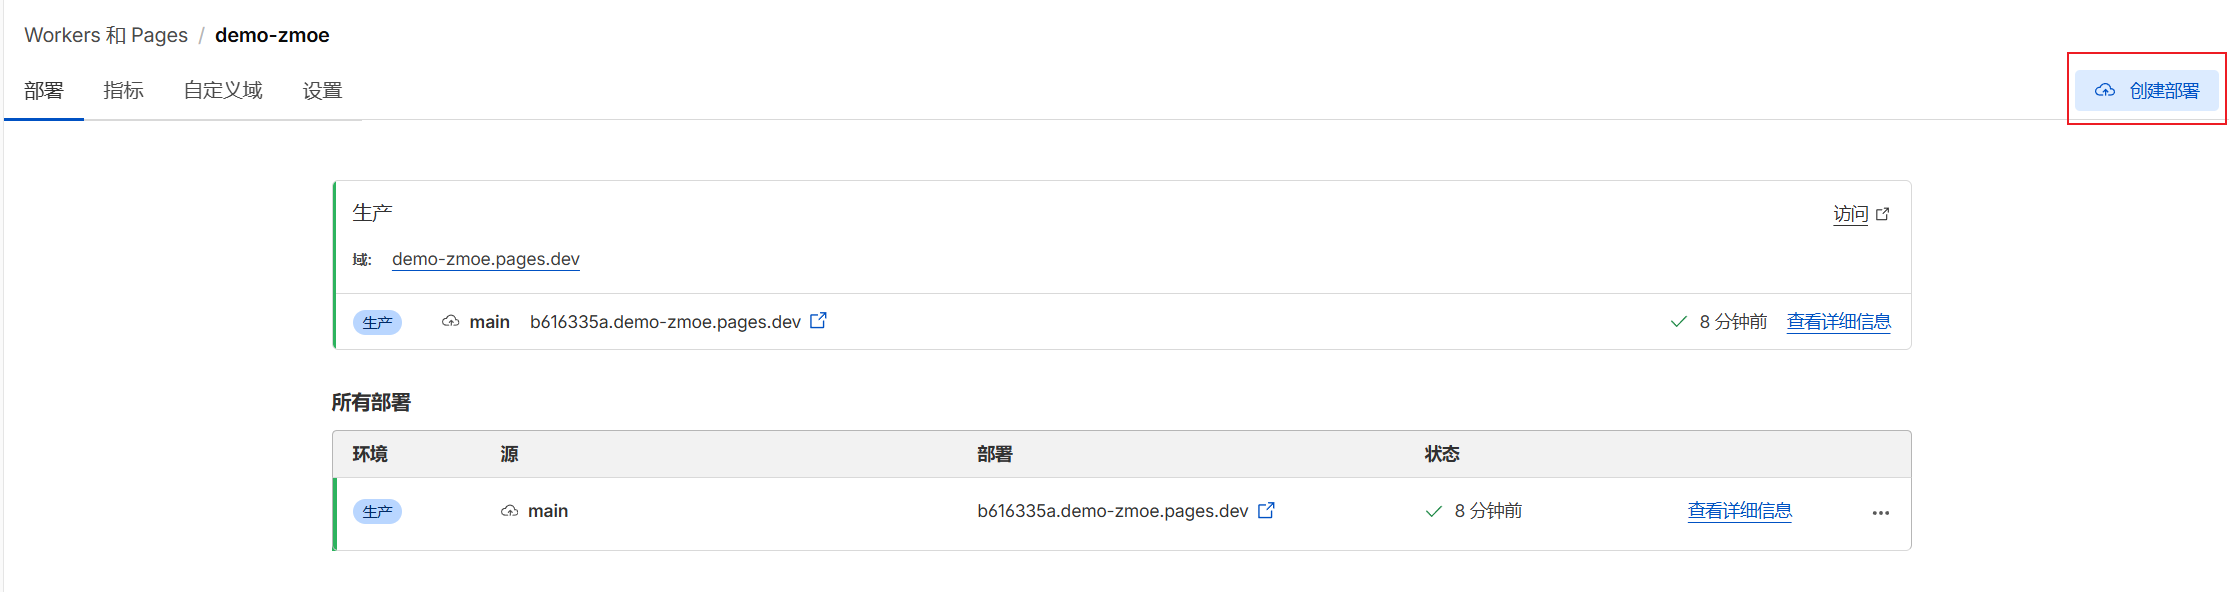The width and height of the screenshot is (2229, 592).
Task: Click the cloud icon beside main in table row
Action: tap(510, 511)
